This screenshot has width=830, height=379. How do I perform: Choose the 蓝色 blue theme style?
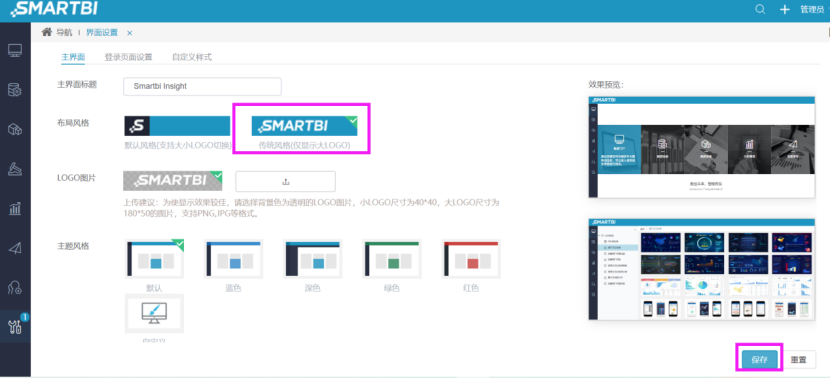[x=233, y=258]
